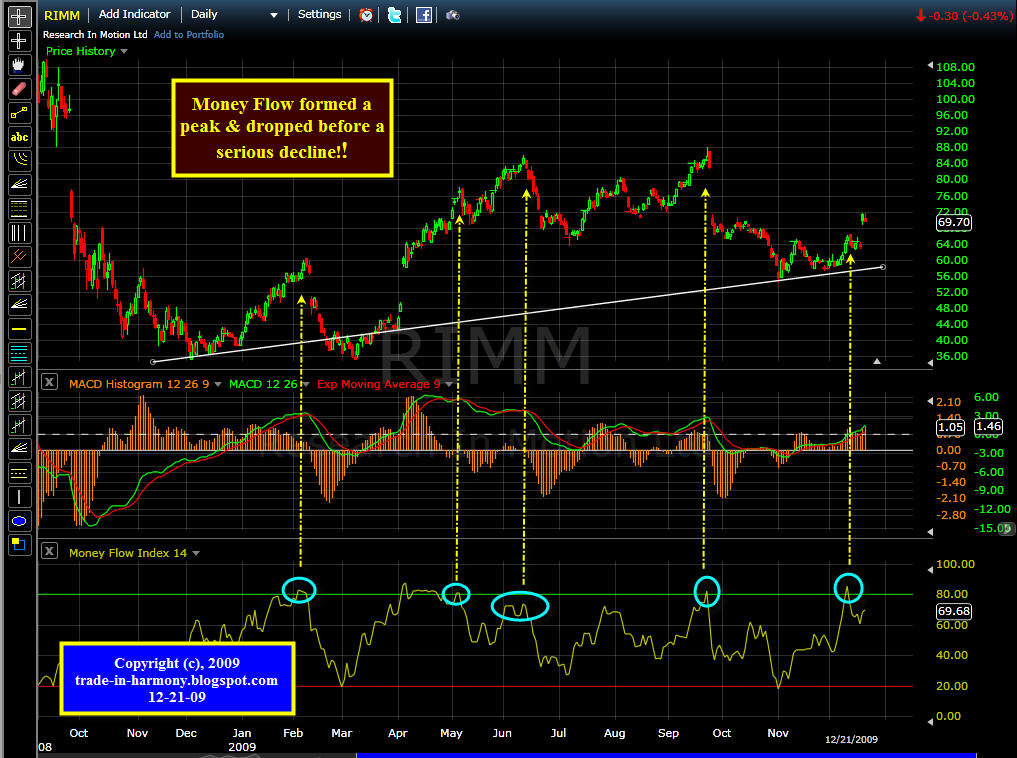This screenshot has height=758, width=1017.
Task: Click the 69.70 current price tag
Action: 953,222
